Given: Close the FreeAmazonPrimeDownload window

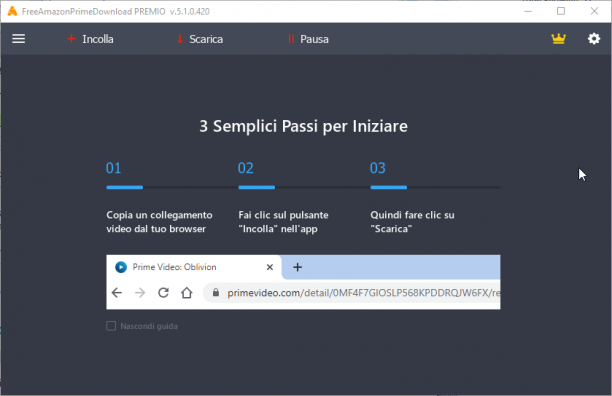Looking at the screenshot, I should click(594, 11).
